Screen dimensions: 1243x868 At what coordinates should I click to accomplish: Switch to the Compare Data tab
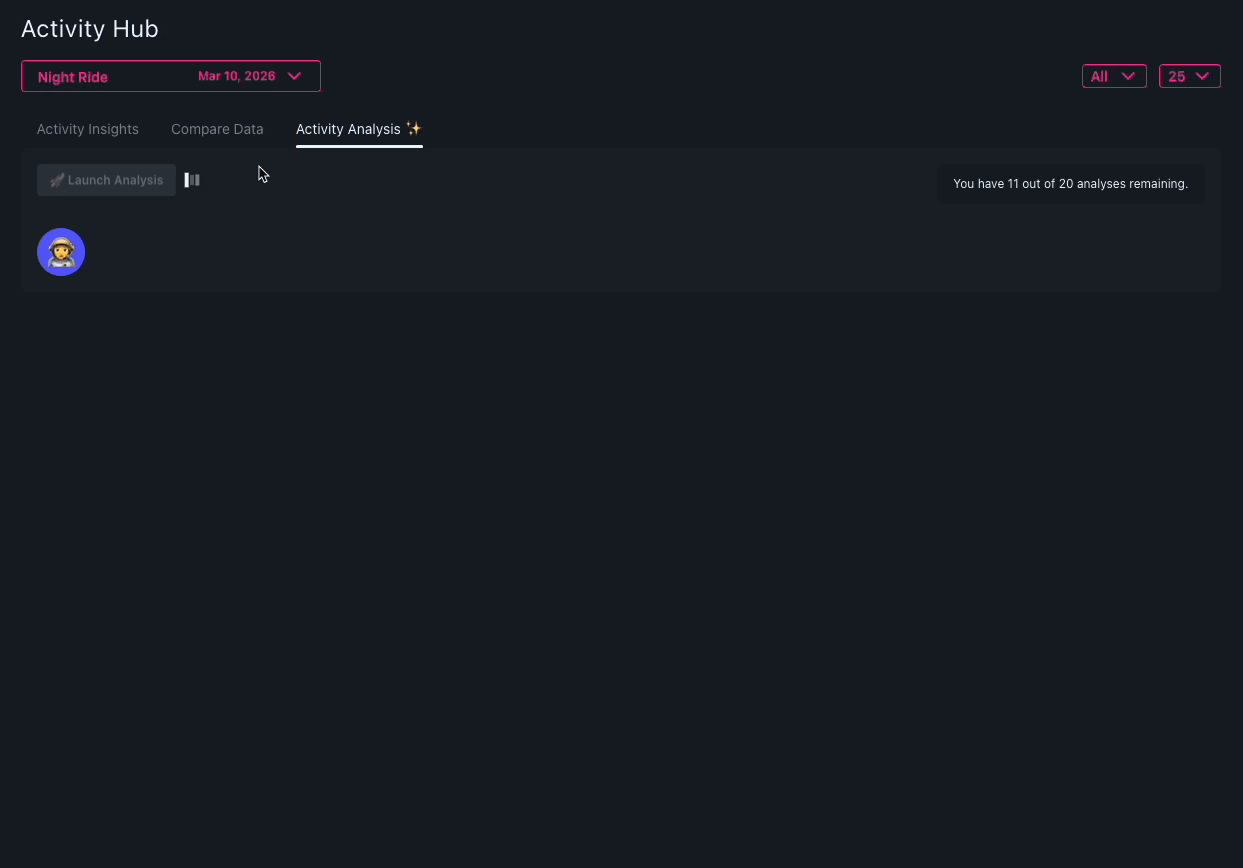coord(217,128)
